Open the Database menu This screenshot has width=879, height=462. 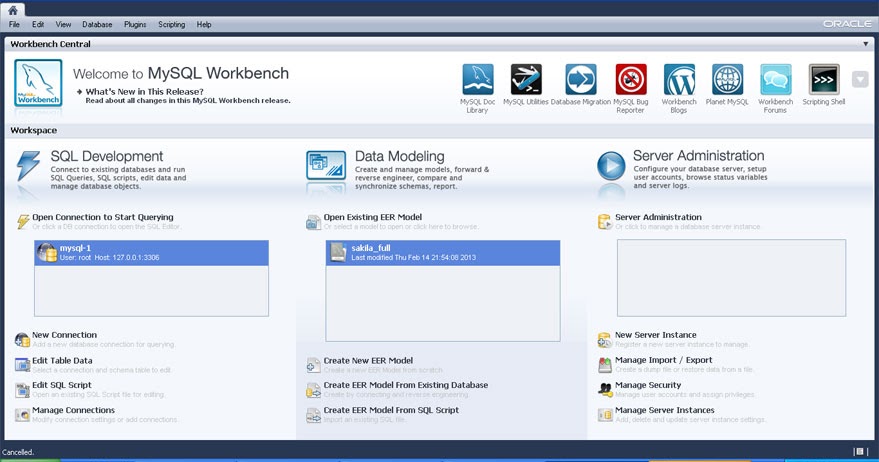click(97, 24)
